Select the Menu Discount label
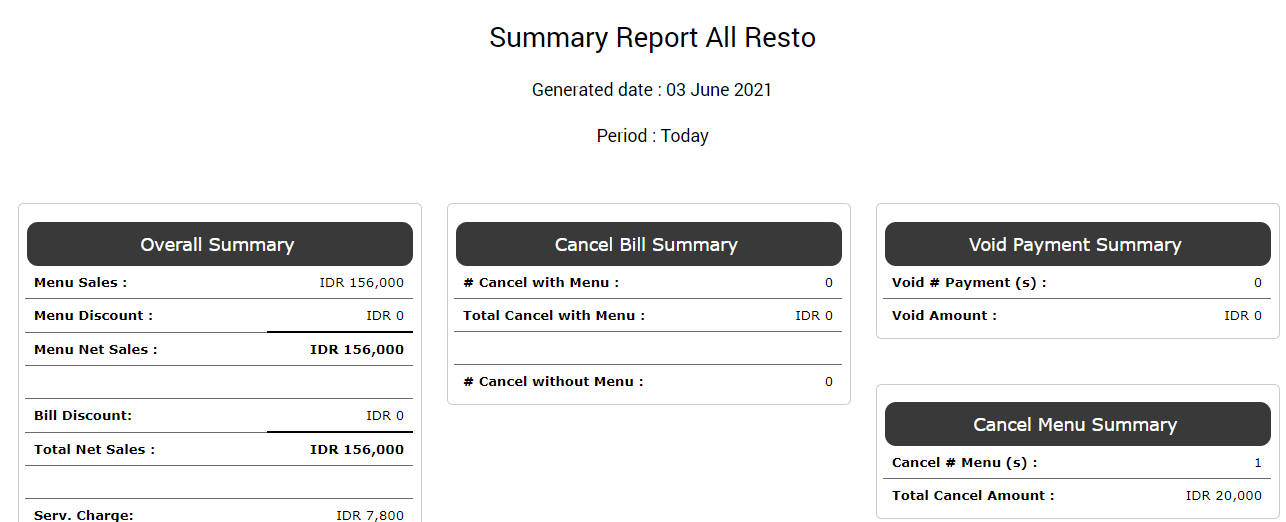The width and height of the screenshot is (1286, 522). pos(94,316)
